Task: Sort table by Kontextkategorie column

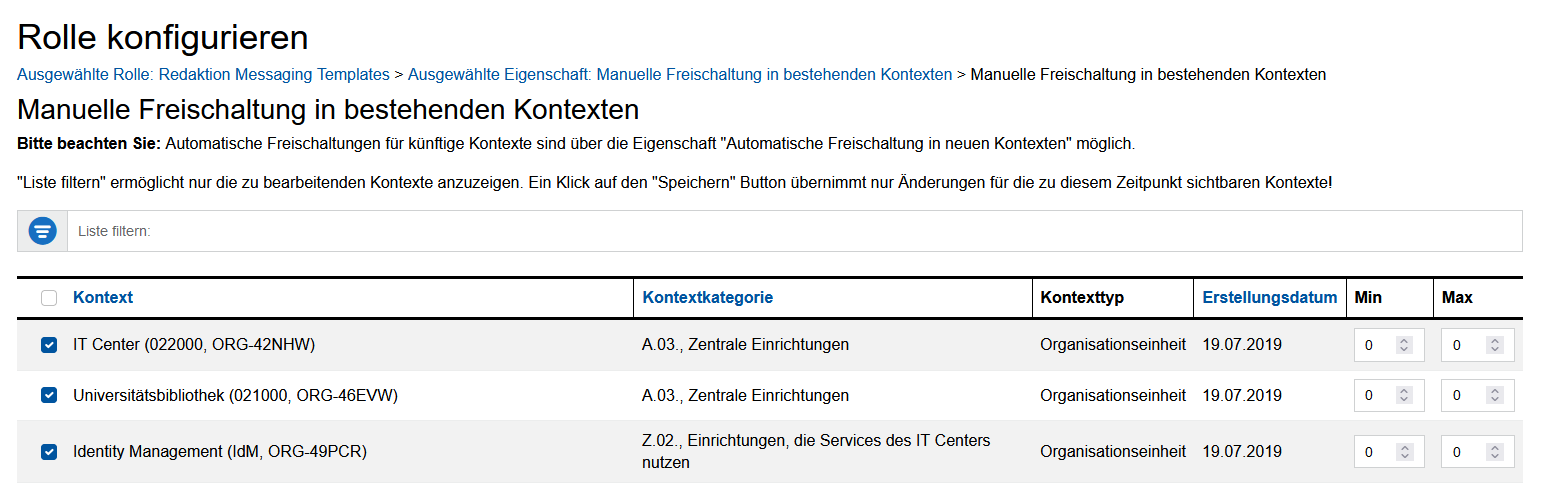Action: pyautogui.click(x=707, y=297)
